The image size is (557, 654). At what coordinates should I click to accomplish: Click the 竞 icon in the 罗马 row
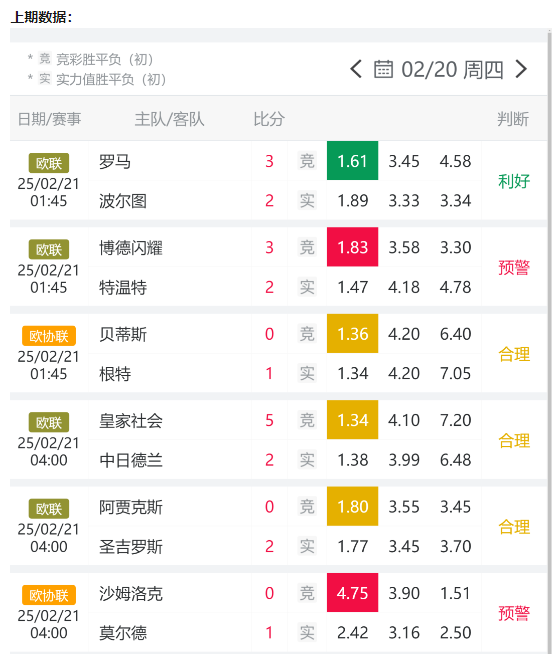click(x=307, y=161)
